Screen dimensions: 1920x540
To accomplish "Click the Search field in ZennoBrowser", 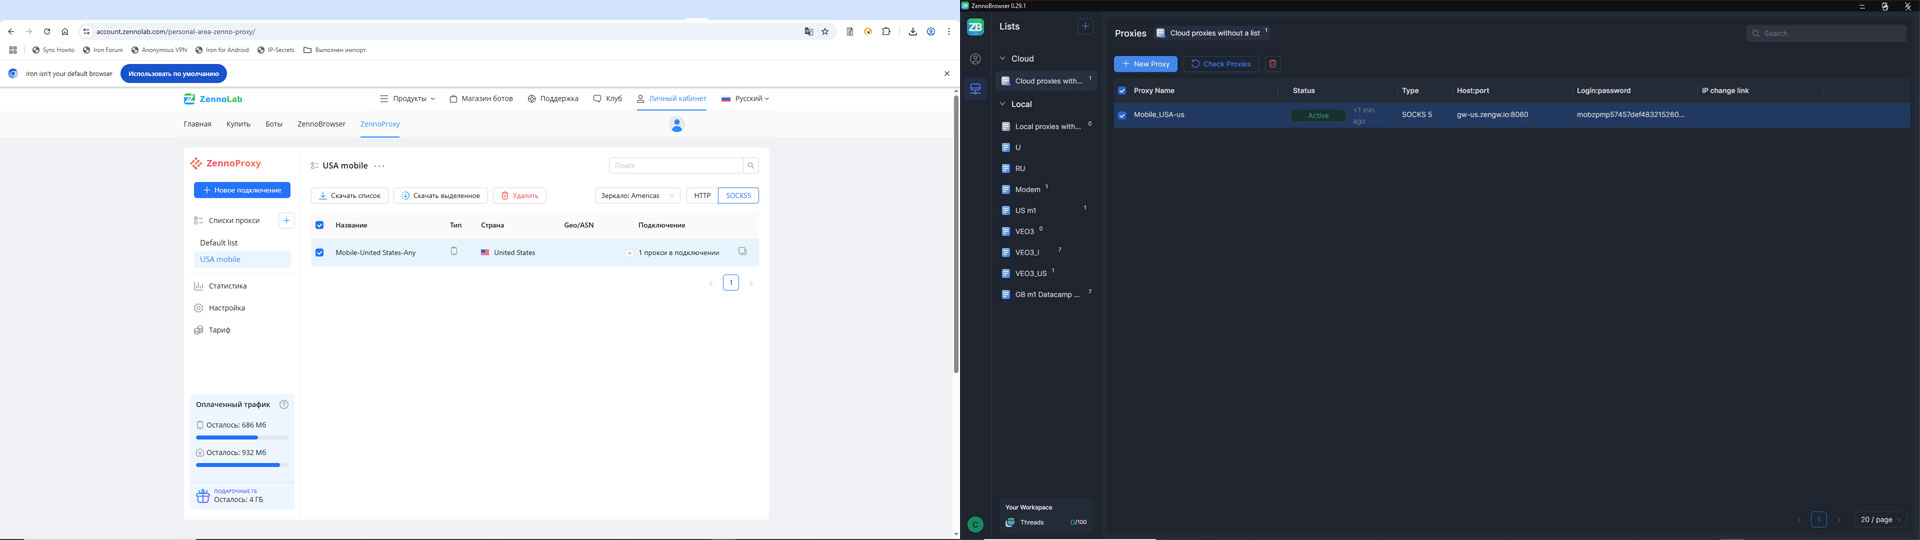I will [1826, 33].
